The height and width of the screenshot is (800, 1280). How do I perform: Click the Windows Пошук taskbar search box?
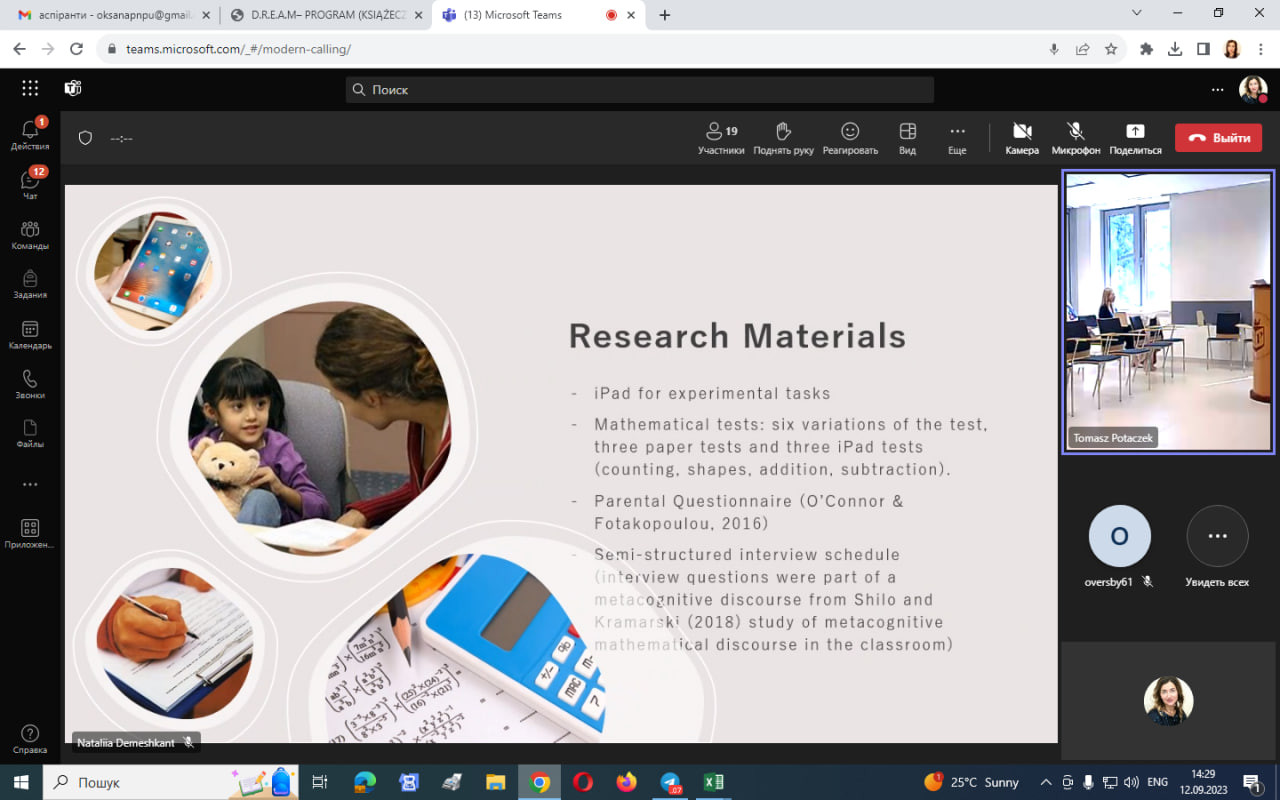point(169,782)
